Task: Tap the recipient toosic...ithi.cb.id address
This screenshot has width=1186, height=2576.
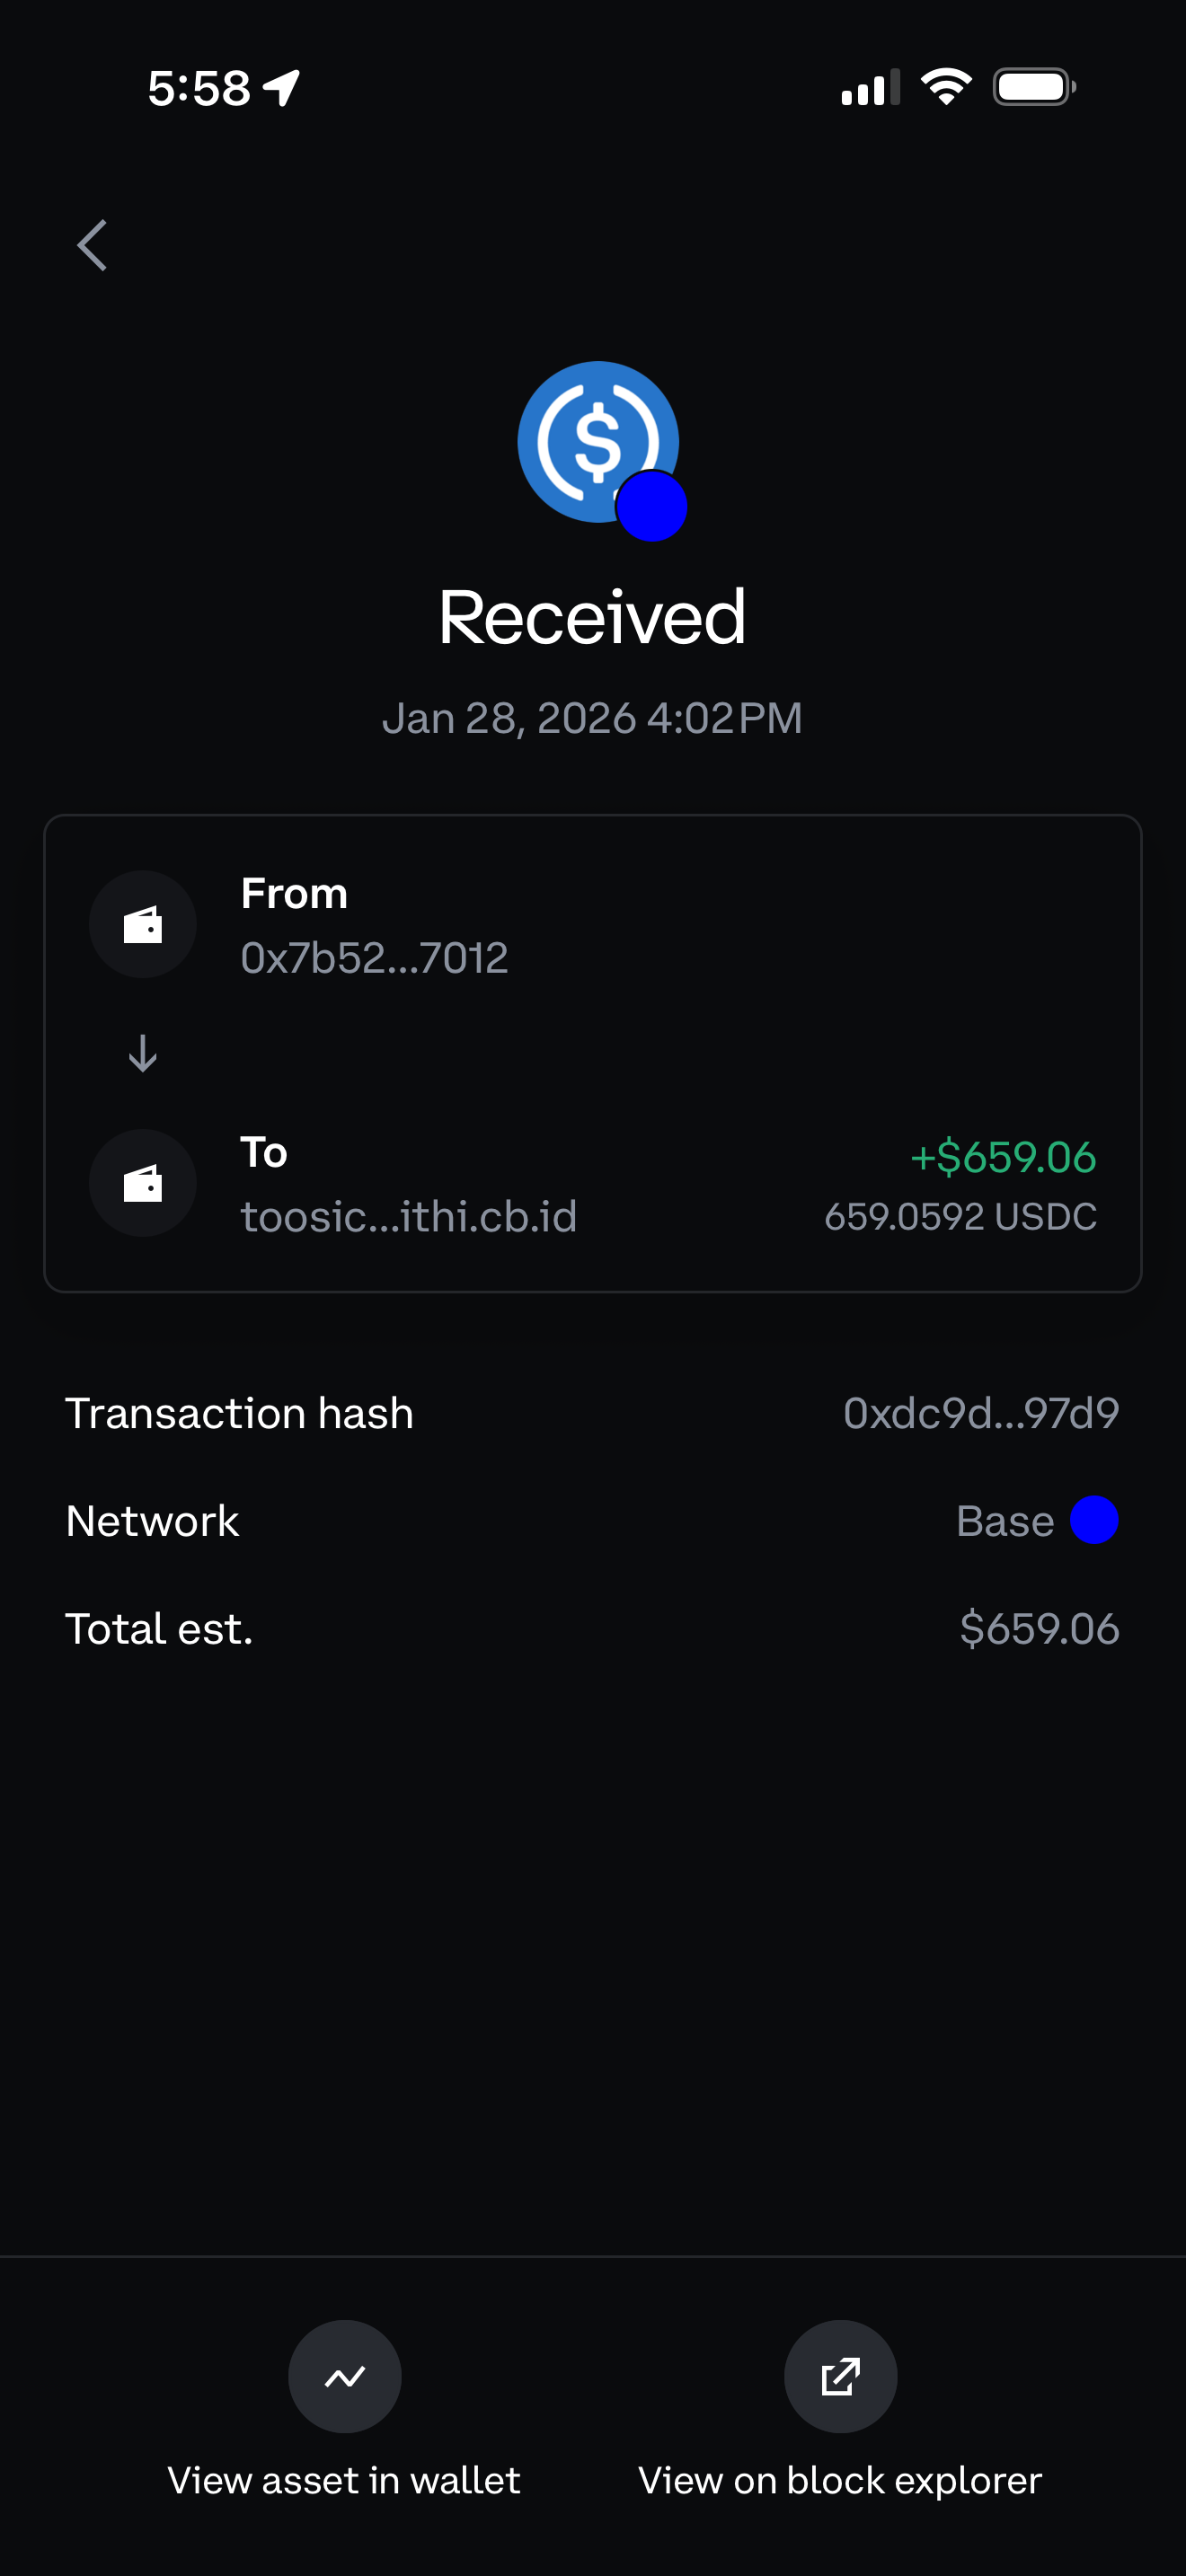Action: click(408, 1217)
